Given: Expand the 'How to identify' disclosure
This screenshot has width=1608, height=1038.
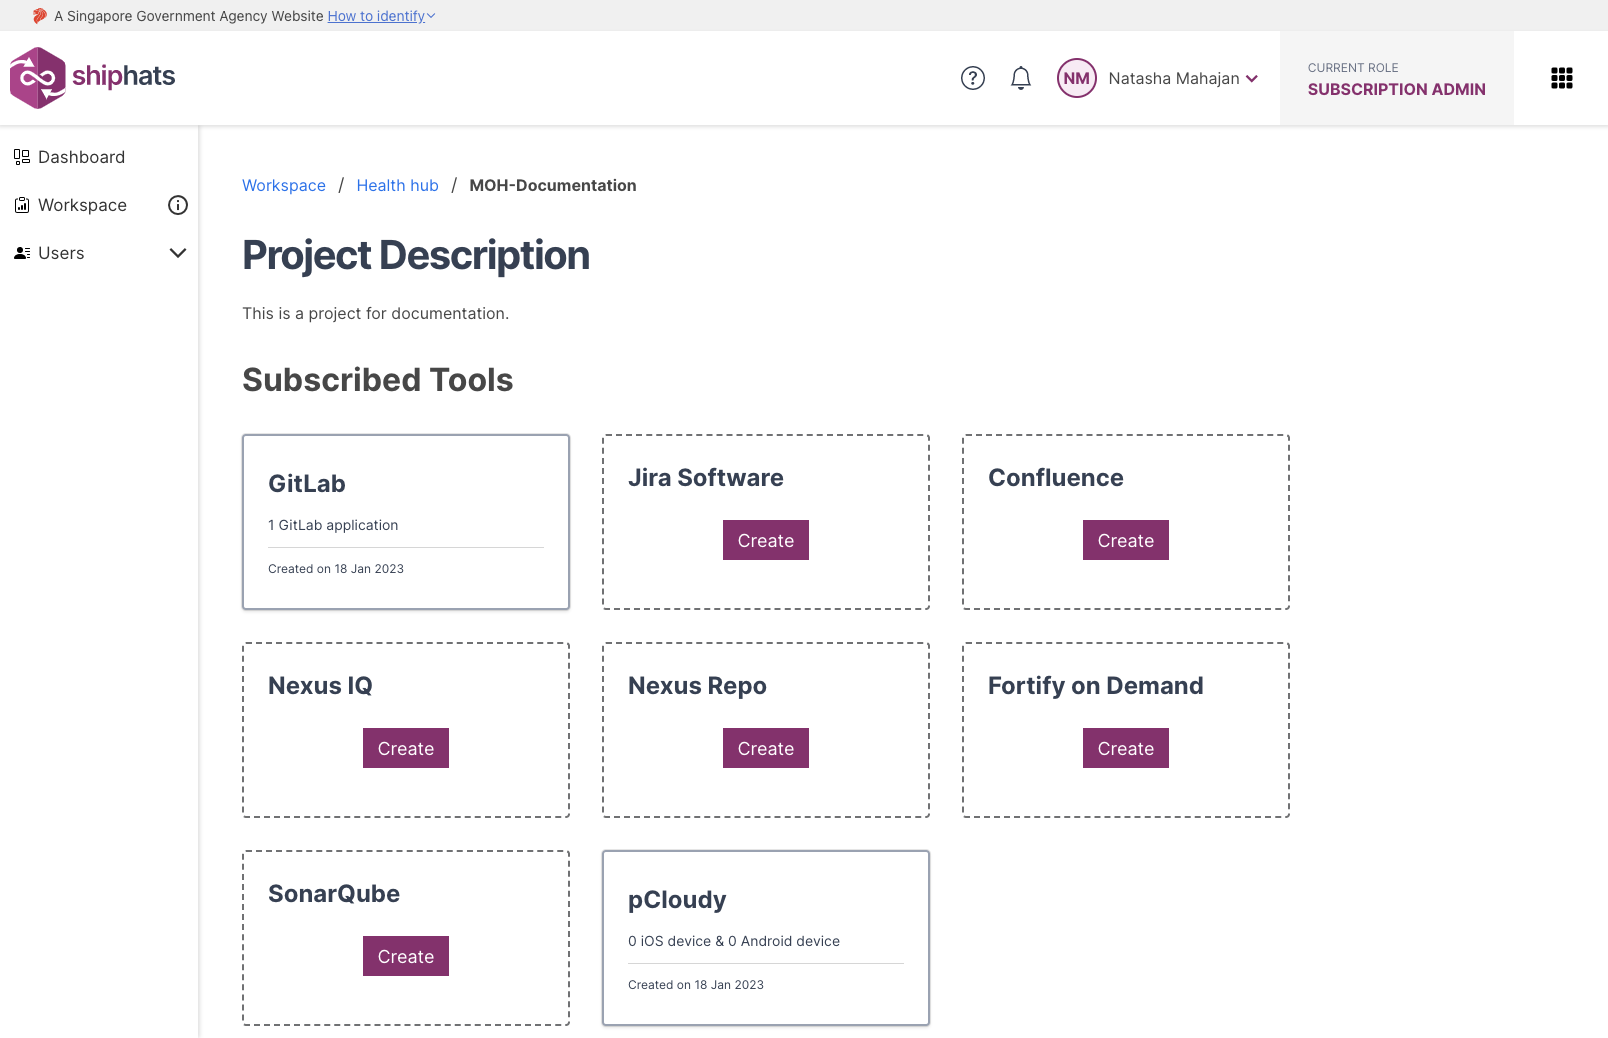Looking at the screenshot, I should (381, 16).
